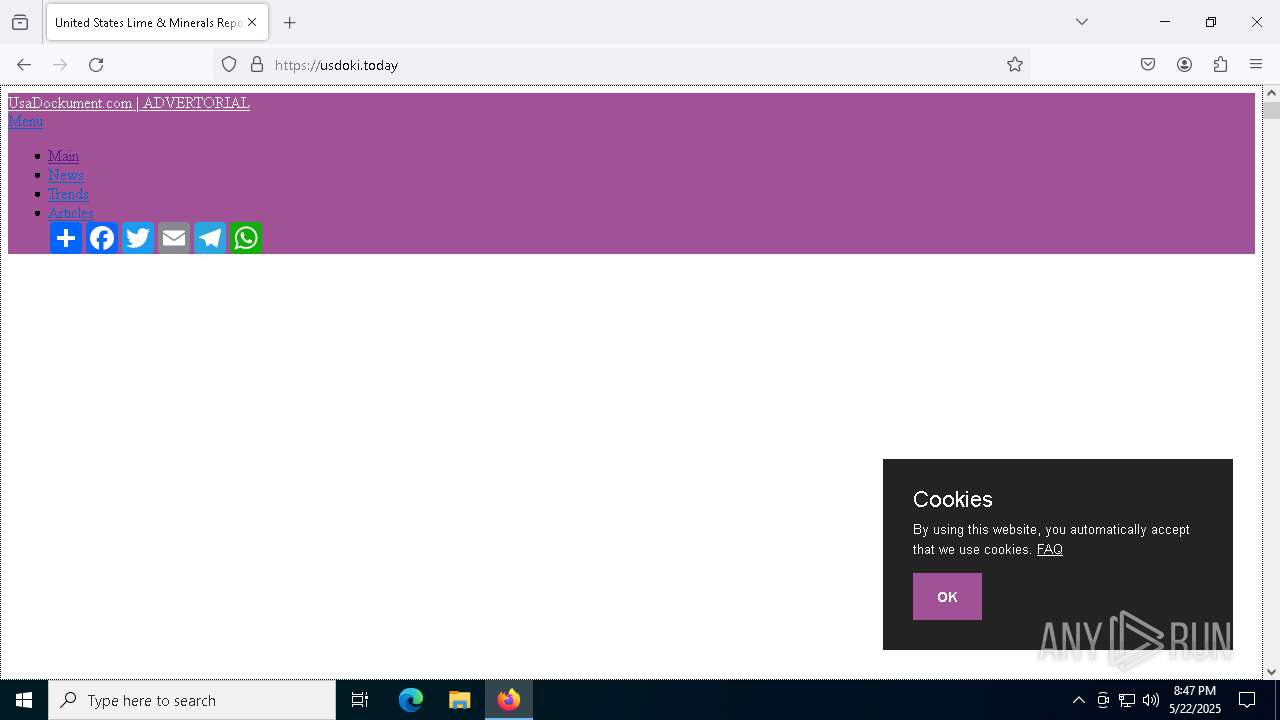Screen dimensions: 1280x720
Task: Open the cookies FAQ link
Action: 1050,549
